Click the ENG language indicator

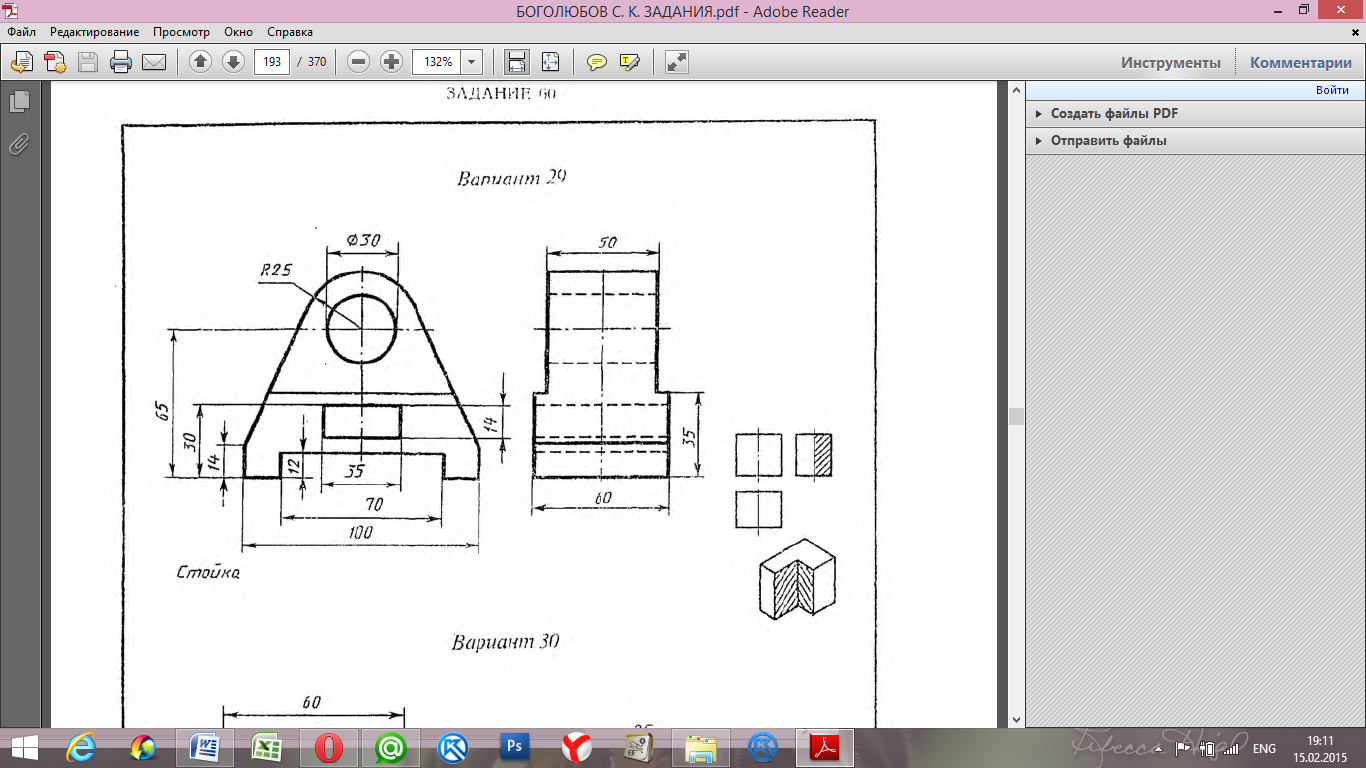click(1264, 748)
